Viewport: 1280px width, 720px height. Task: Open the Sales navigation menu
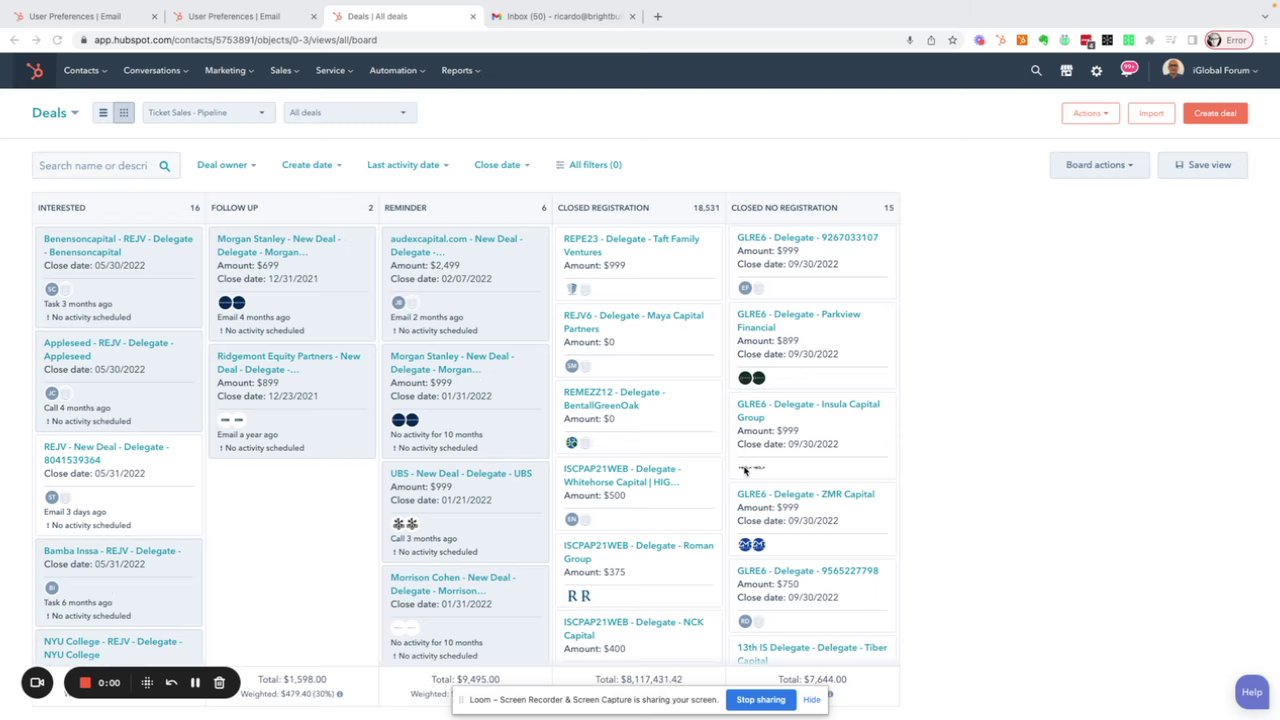285,71
